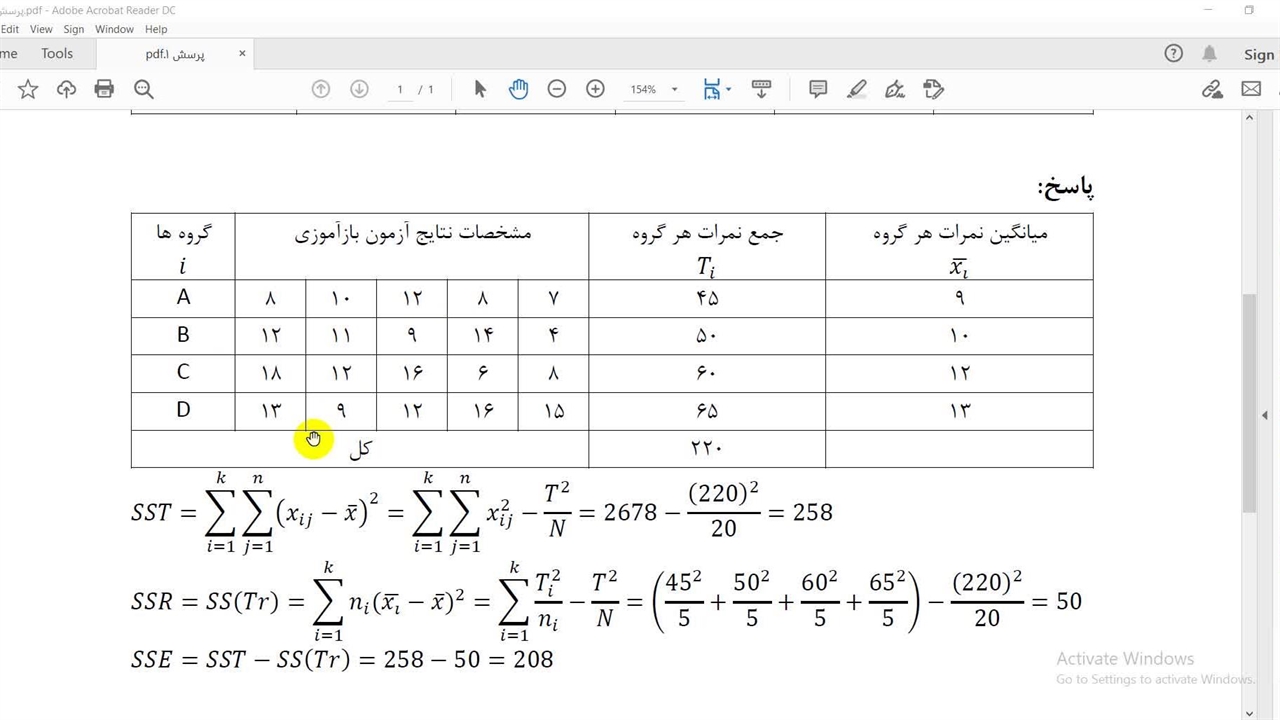Switch to the Tools tab
Viewport: 1280px width, 720px height.
(57, 54)
